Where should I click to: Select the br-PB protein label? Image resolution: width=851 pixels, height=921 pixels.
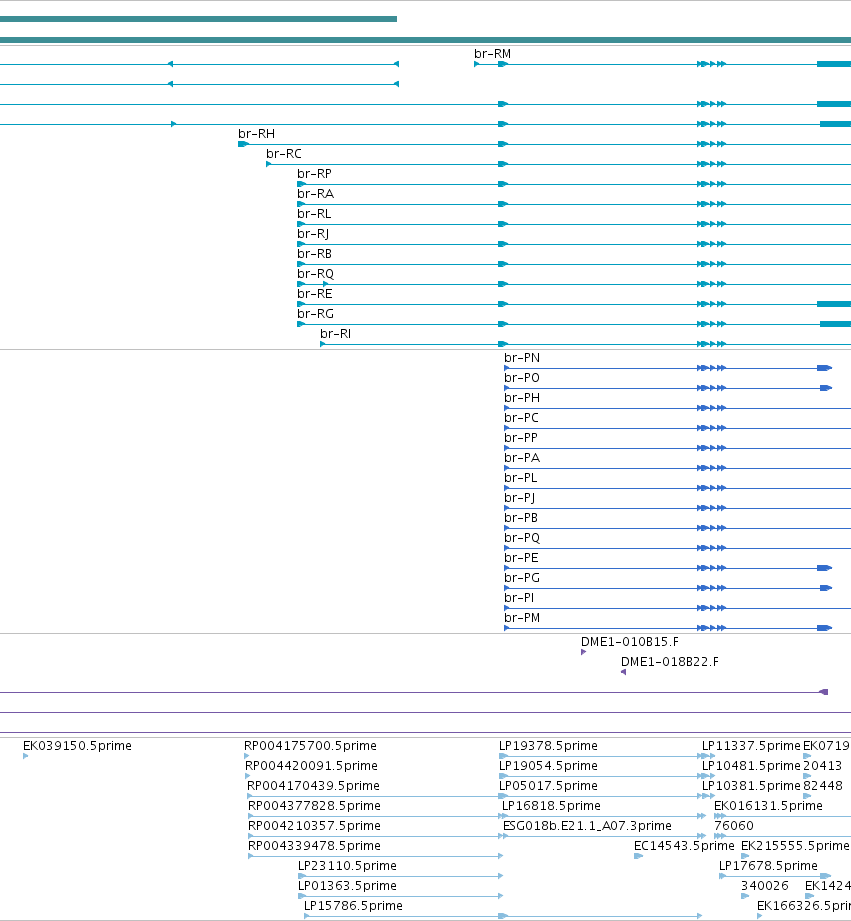click(x=520, y=517)
